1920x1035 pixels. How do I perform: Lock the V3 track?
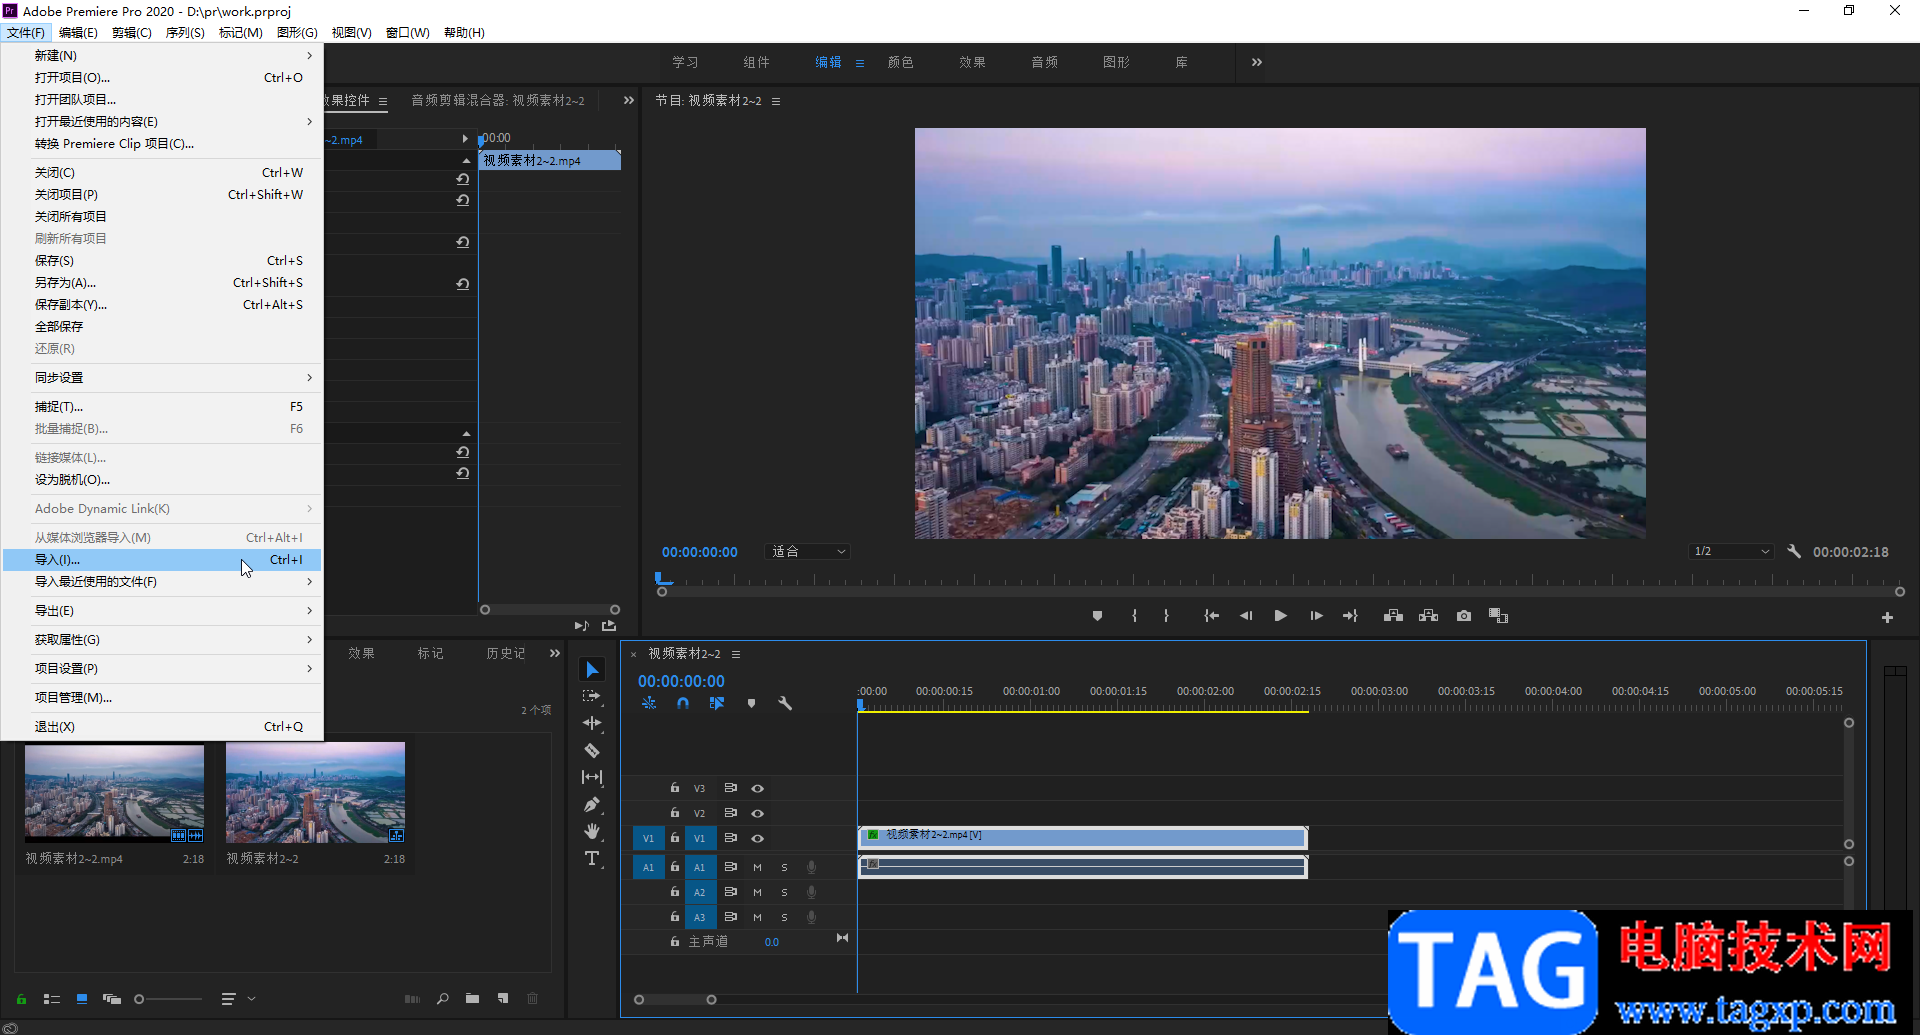coord(674,788)
